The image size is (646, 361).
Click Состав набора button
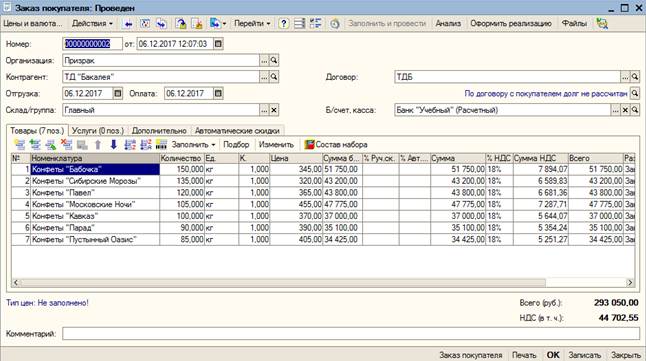[336, 145]
